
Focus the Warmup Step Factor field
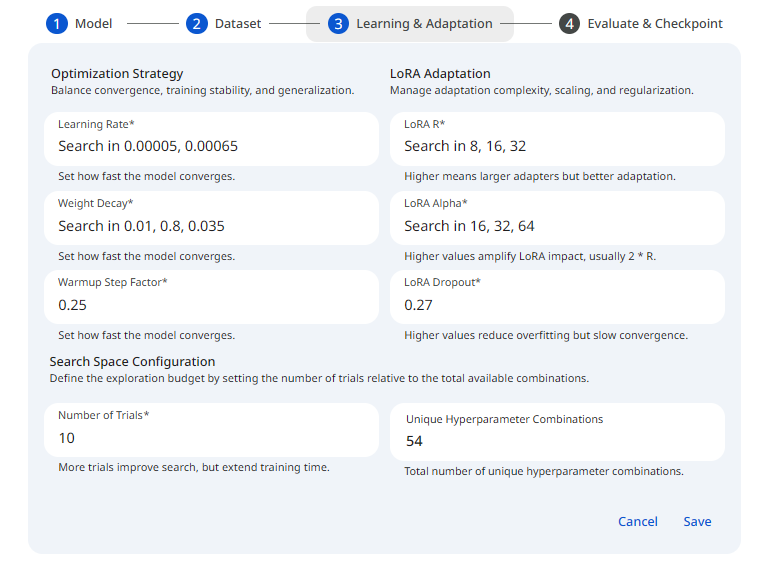pyautogui.click(x=211, y=304)
